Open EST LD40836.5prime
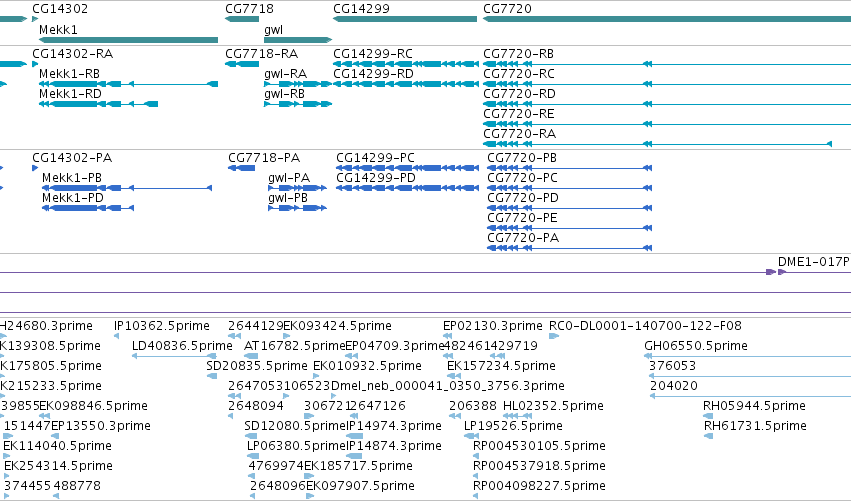 182,346
